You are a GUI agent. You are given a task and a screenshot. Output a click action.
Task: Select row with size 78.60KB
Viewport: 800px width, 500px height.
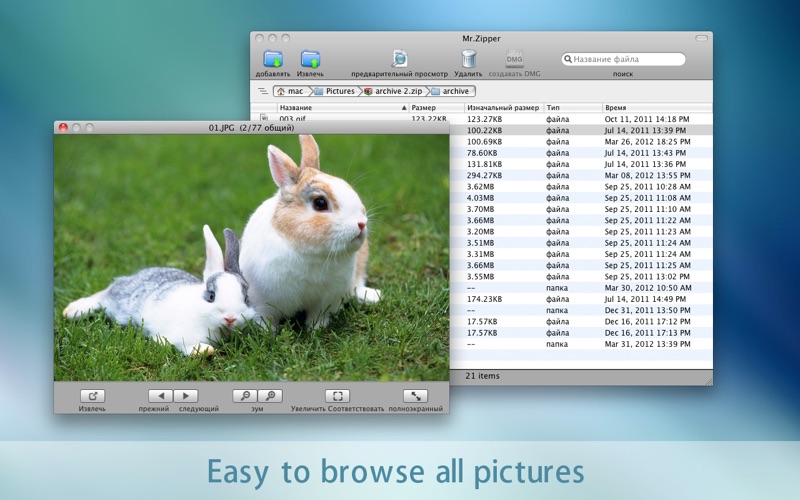click(x=581, y=153)
